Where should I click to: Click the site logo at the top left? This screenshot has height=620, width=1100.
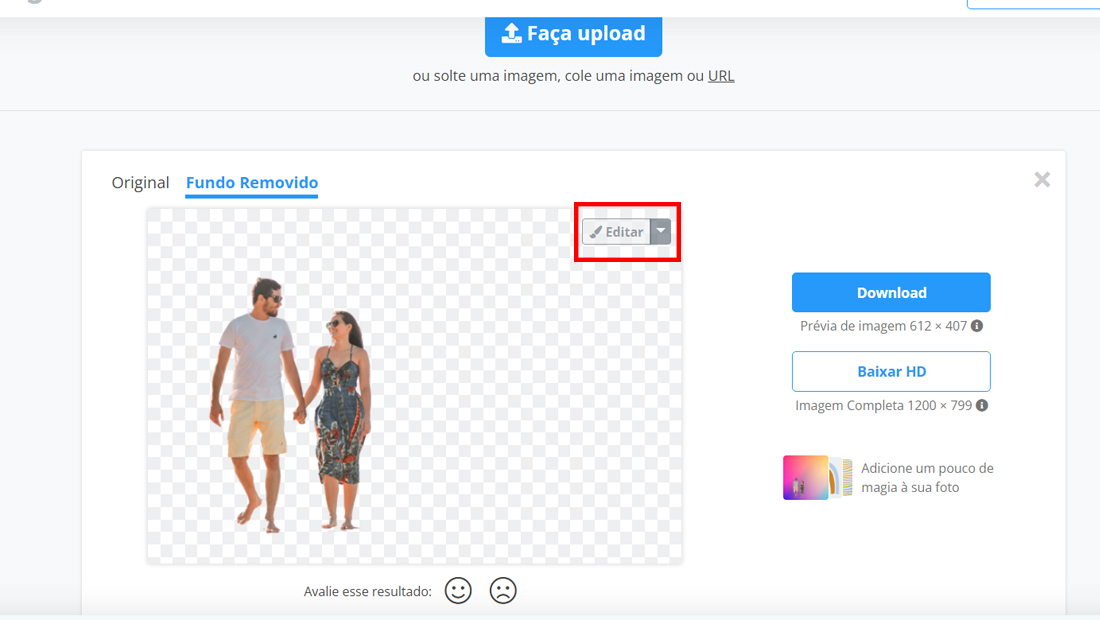tap(34, 2)
